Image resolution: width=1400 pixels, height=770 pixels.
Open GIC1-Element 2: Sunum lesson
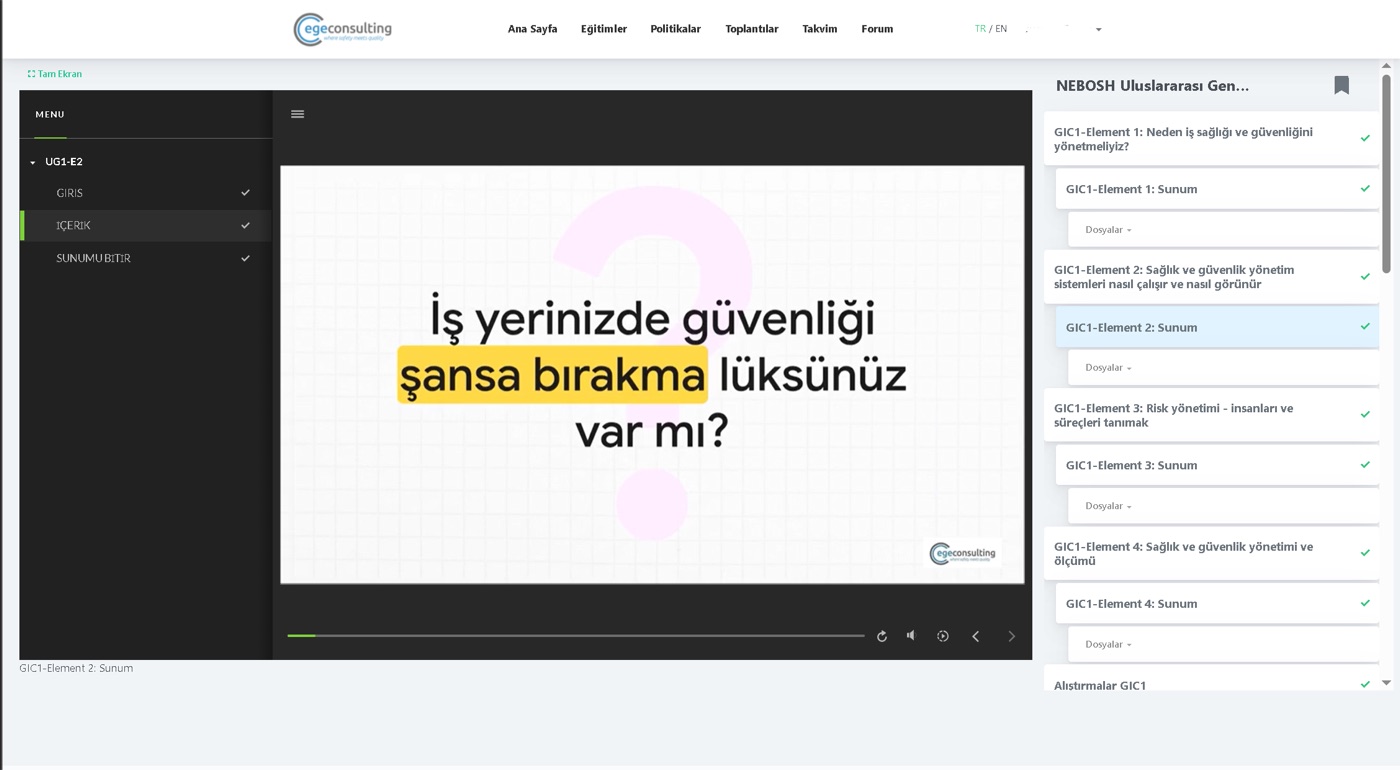pyautogui.click(x=1217, y=327)
